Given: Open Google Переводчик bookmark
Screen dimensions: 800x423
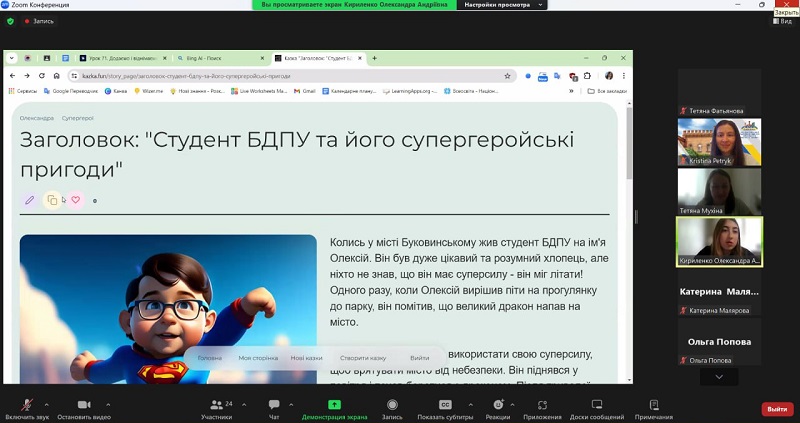Looking at the screenshot, I should coord(71,91).
